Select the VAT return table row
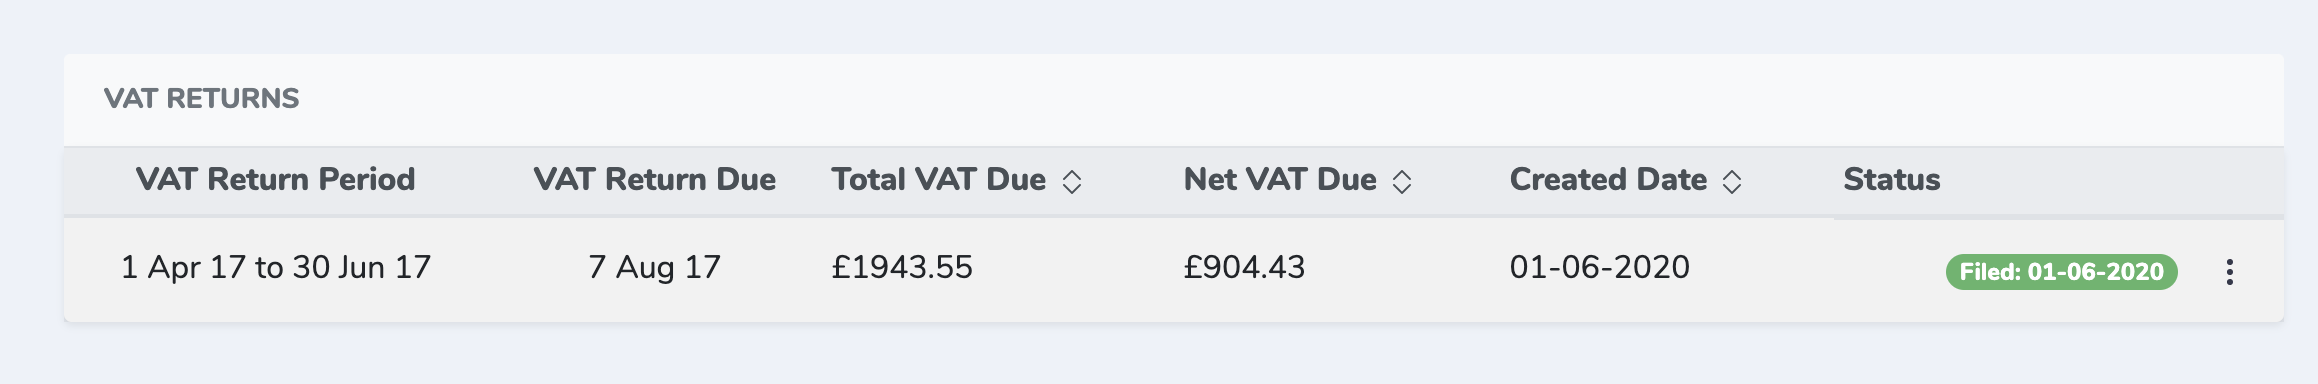 tap(1174, 270)
